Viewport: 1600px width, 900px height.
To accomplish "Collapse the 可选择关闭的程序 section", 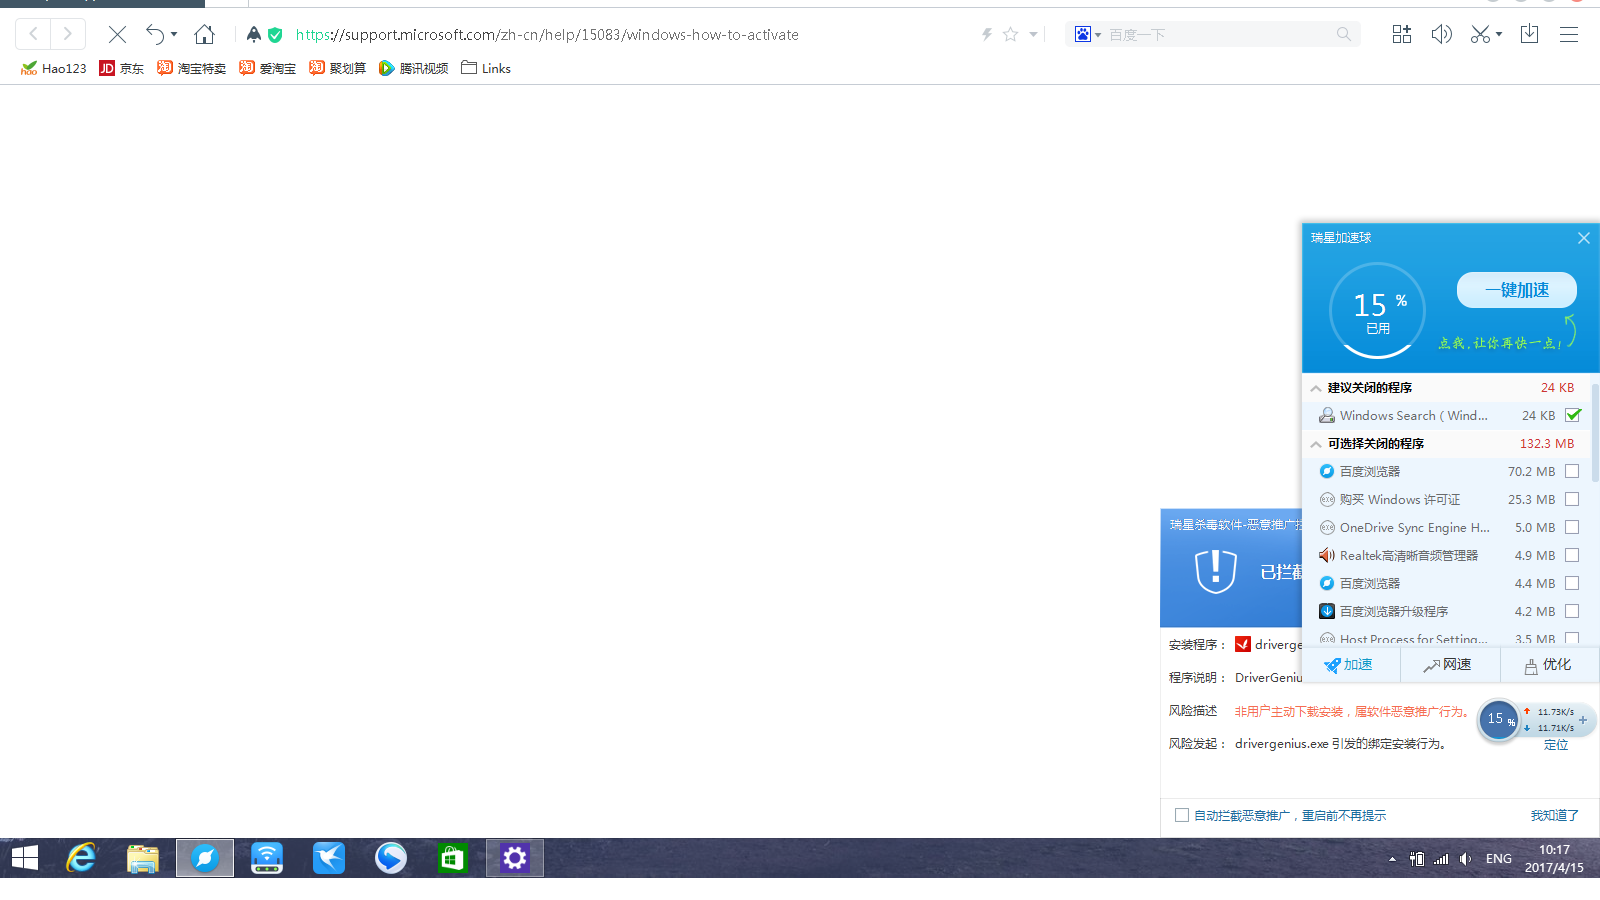I will coord(1316,444).
